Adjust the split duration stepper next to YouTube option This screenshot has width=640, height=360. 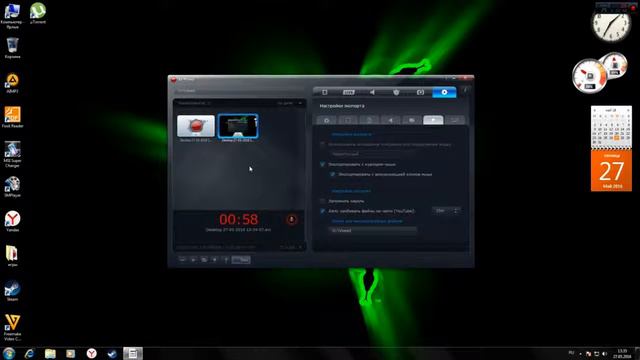456,211
